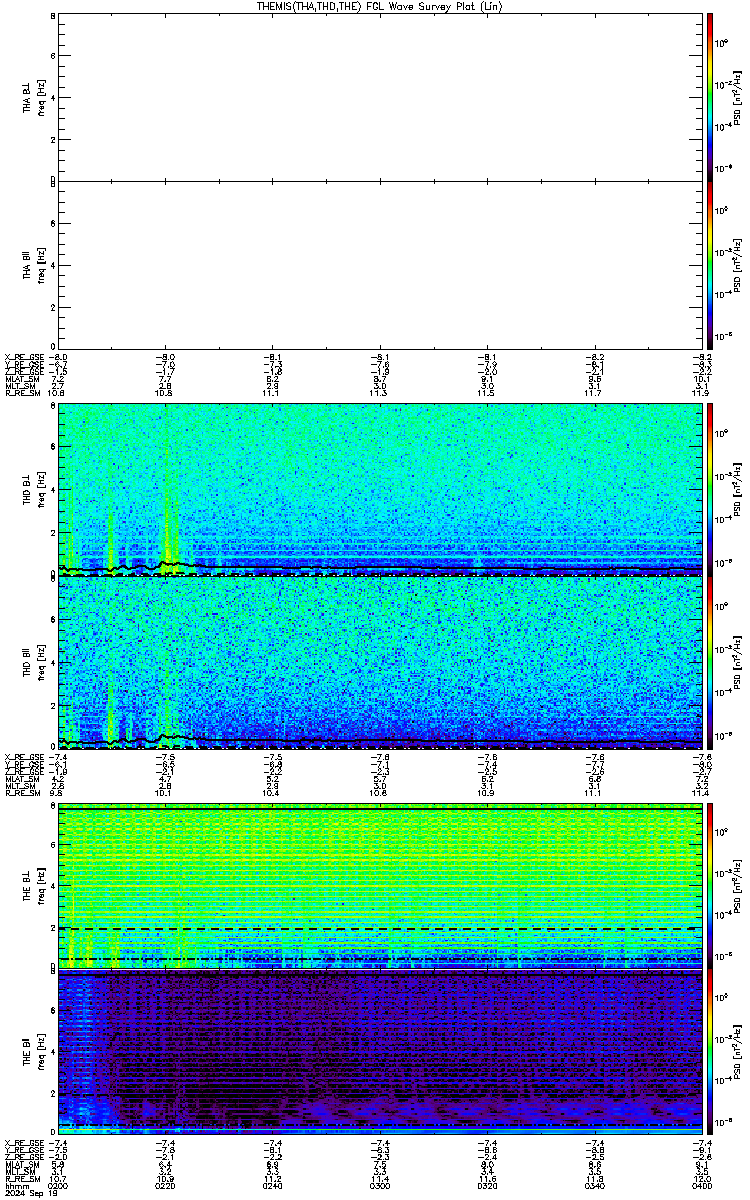Click the THA B perpendicular spectrogram panel
Image resolution: width=750 pixels, height=1200 pixels.
coord(380,96)
